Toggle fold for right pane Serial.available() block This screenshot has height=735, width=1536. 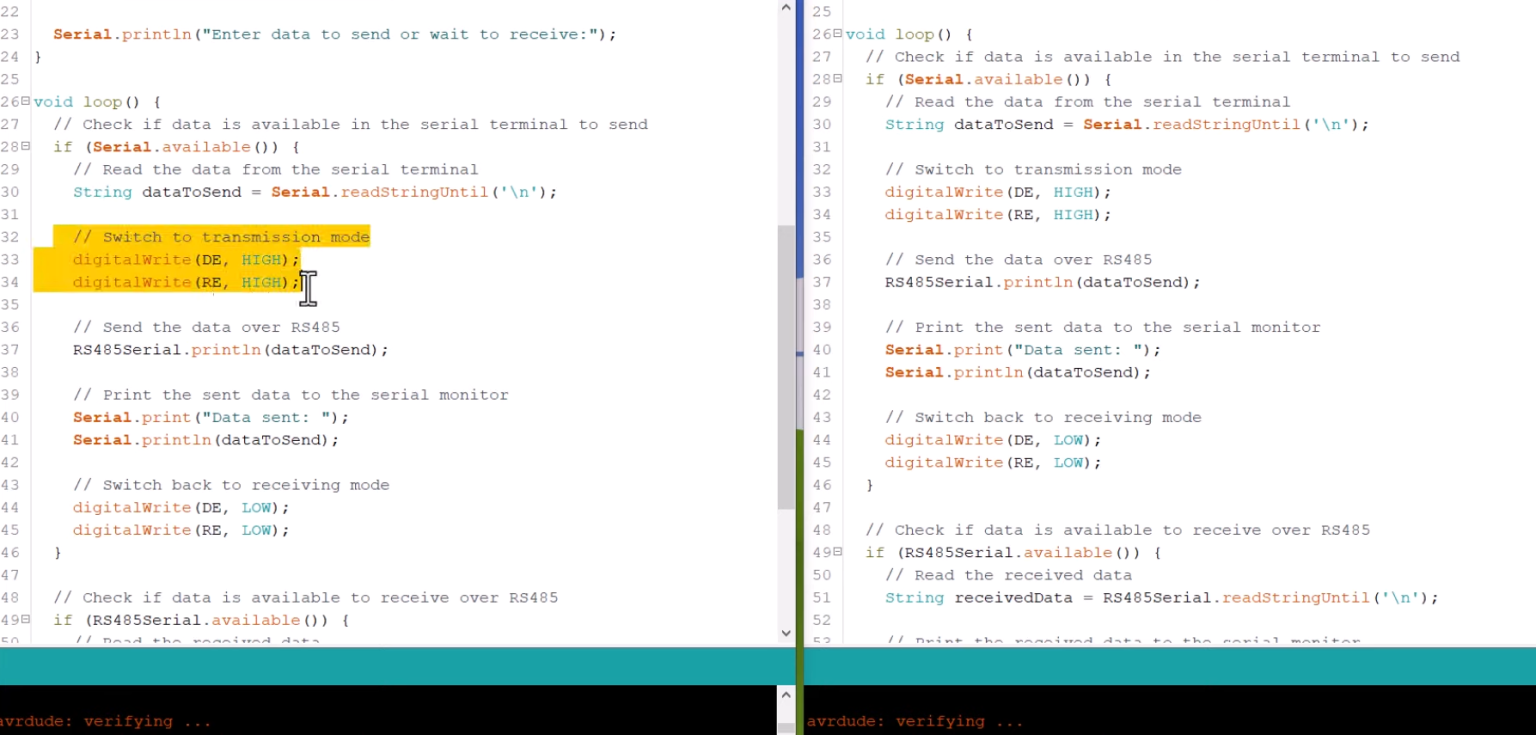point(837,79)
